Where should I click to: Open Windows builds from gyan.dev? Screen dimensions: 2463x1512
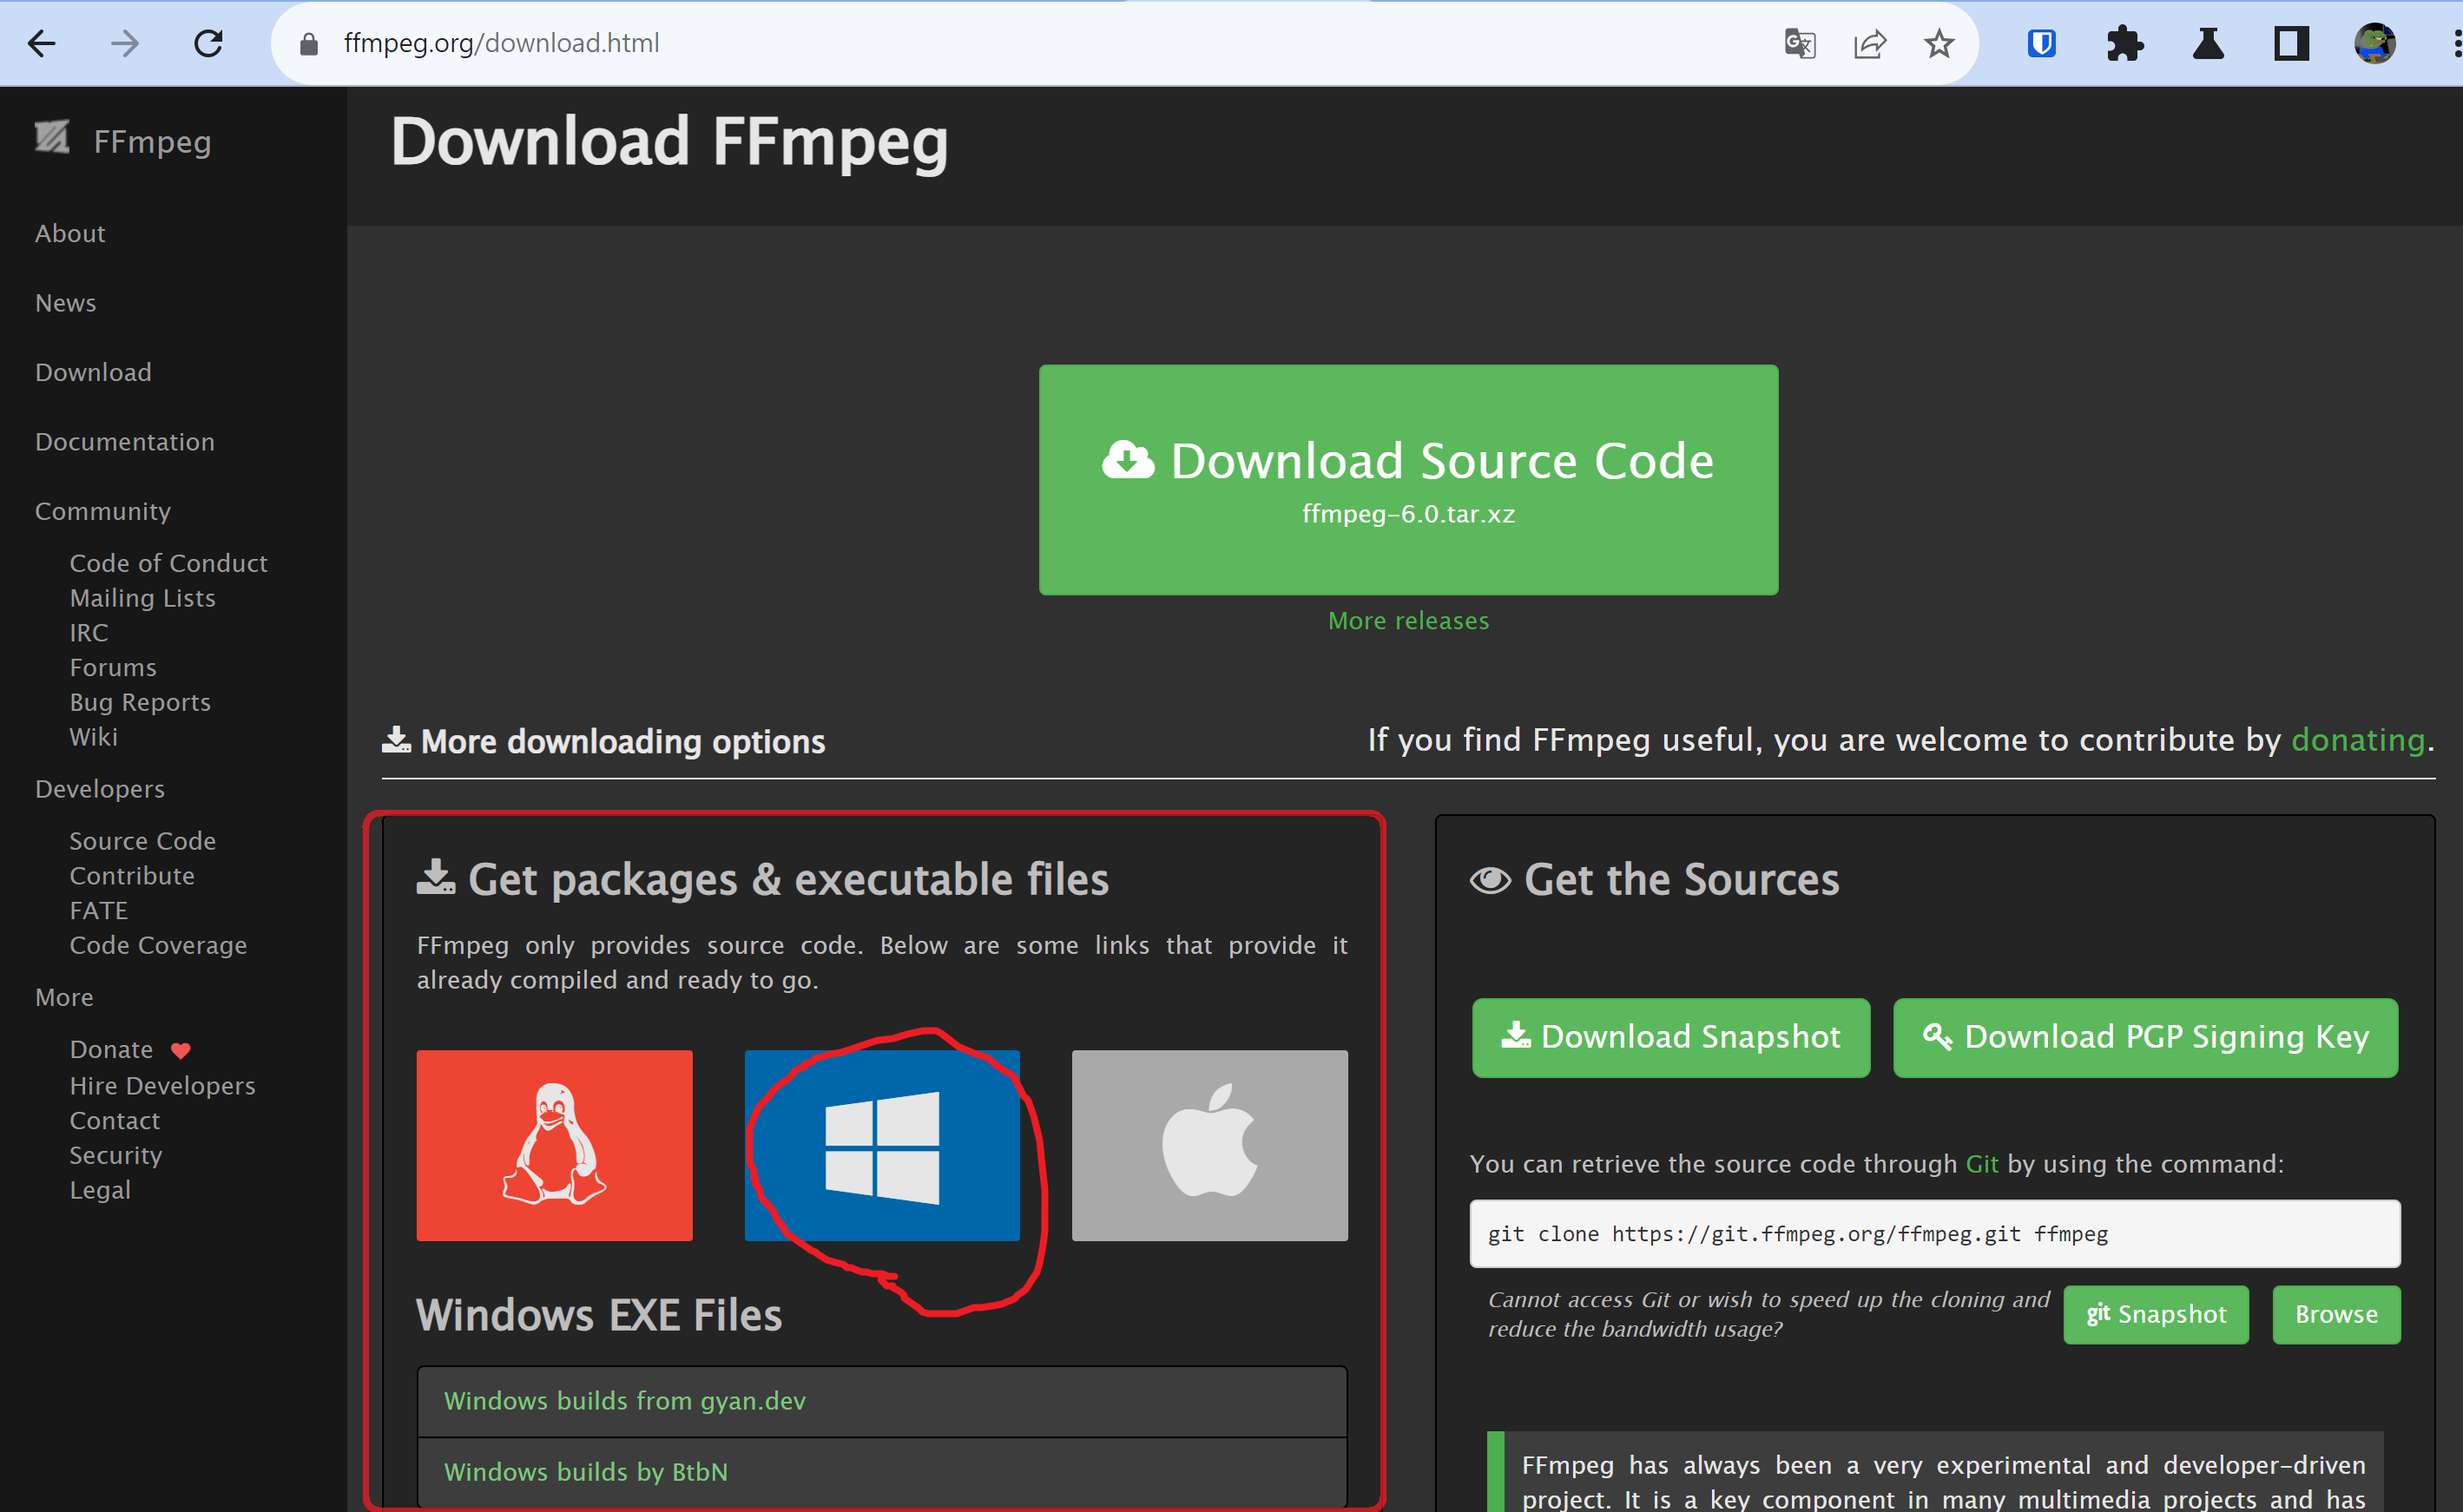[625, 1400]
